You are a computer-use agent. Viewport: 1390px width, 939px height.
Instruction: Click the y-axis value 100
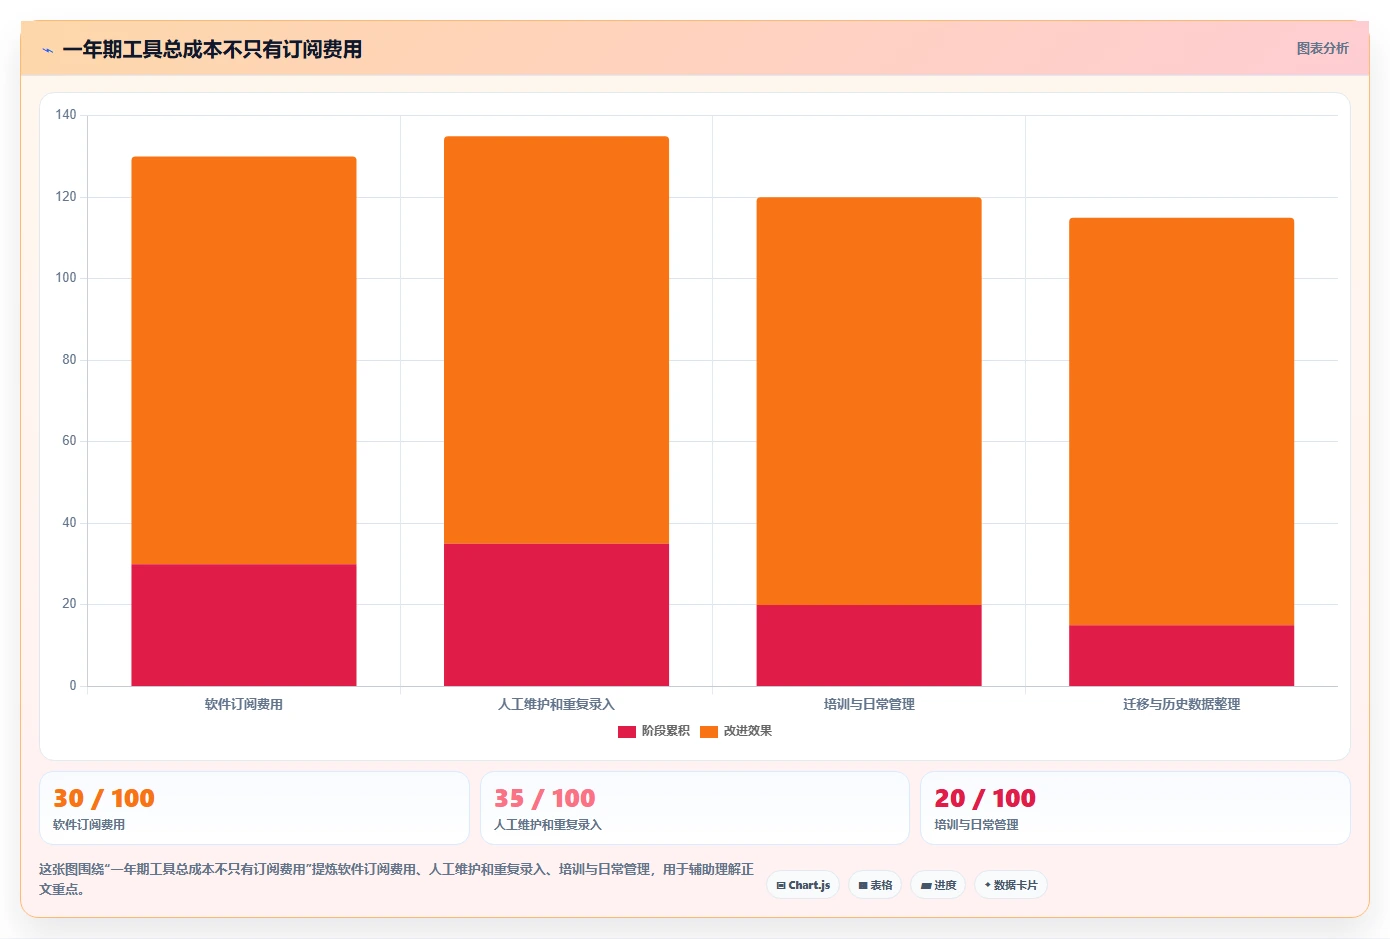pos(66,278)
